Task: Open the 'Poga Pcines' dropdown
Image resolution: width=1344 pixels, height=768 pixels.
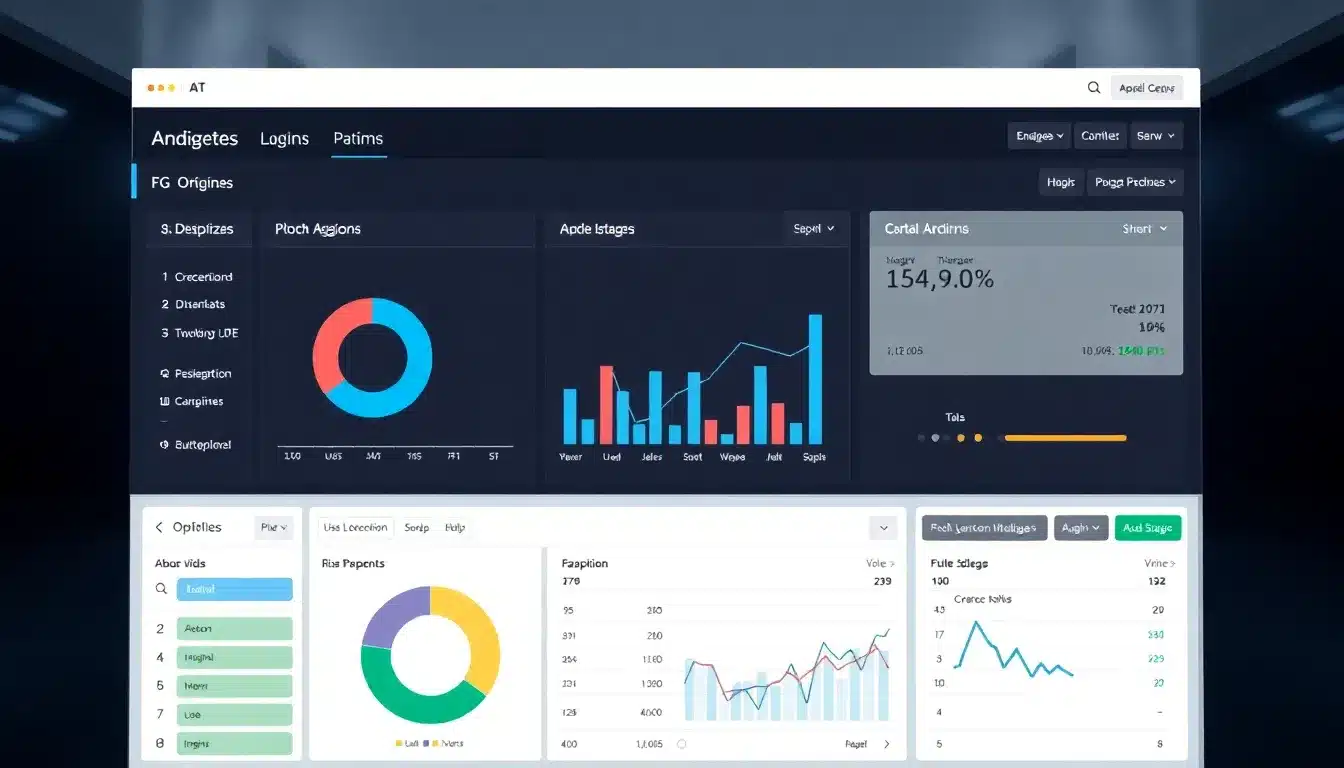Action: coord(1135,182)
